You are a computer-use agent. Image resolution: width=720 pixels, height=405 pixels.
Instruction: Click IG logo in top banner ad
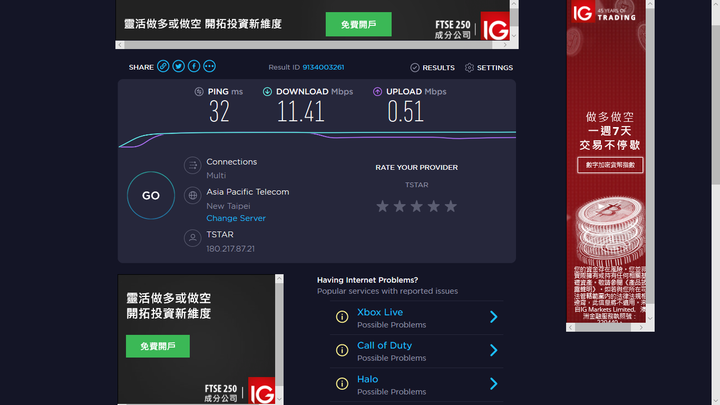[495, 26]
